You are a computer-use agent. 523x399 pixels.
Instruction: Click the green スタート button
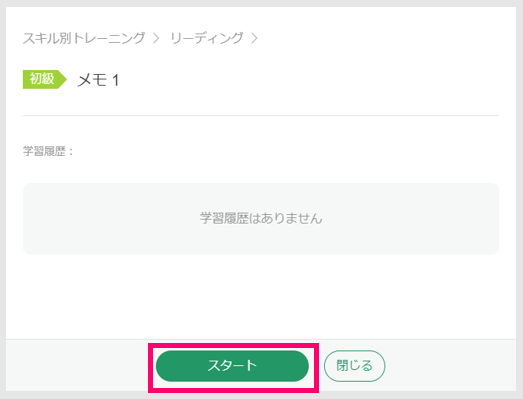click(x=232, y=366)
